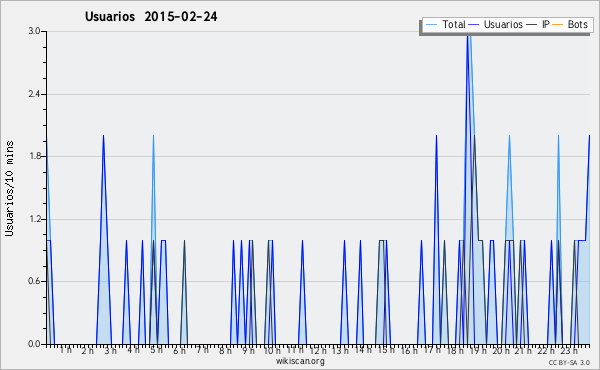The image size is (600, 370).
Task: Open the wikiscan.org source label
Action: pyautogui.click(x=300, y=361)
